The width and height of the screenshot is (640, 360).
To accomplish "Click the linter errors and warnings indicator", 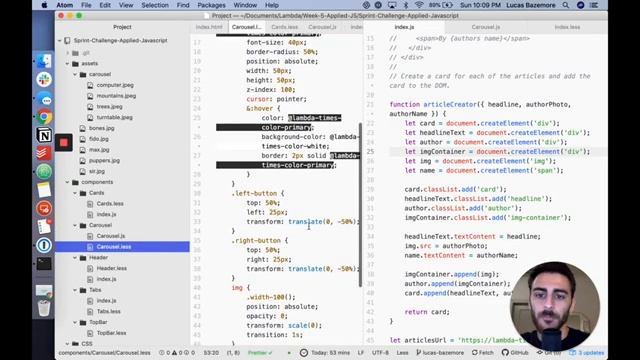I will (x=177, y=353).
